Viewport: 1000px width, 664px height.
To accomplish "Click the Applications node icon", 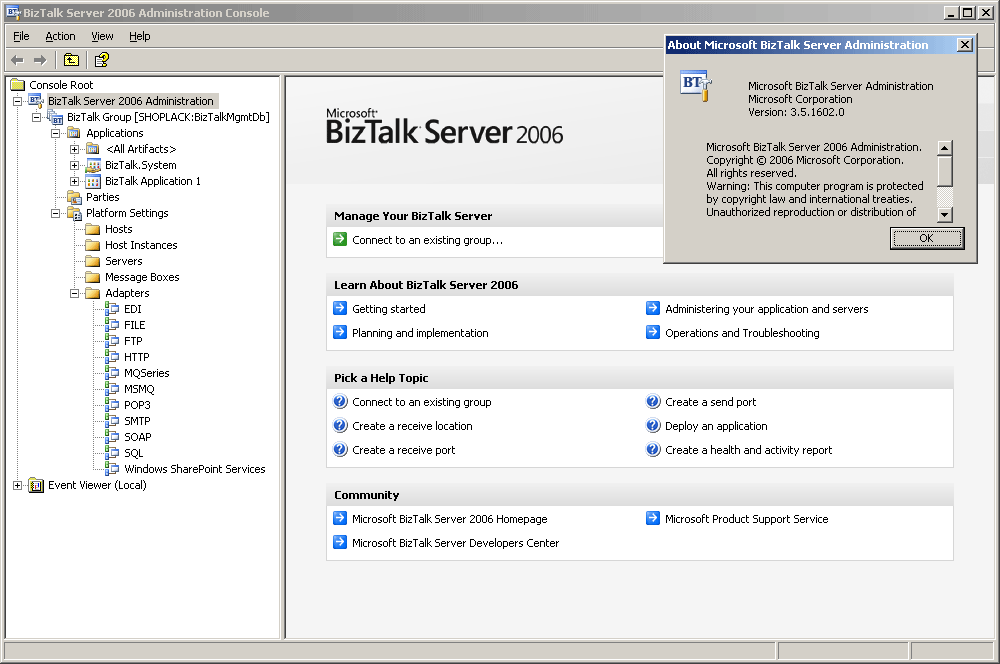I will point(74,133).
